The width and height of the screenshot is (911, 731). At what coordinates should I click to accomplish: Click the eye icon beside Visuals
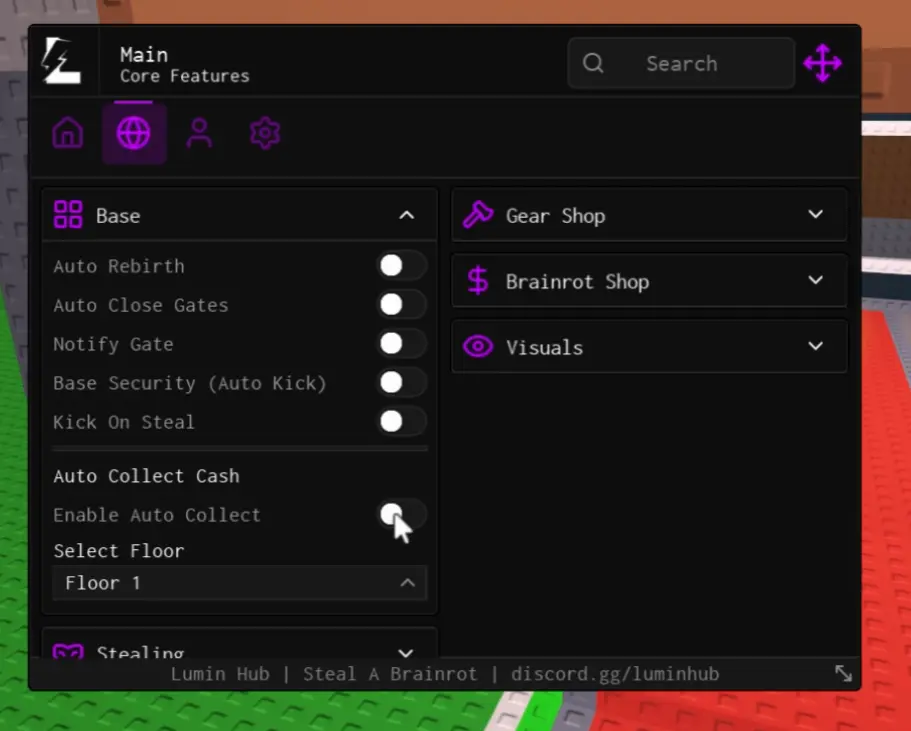478,347
